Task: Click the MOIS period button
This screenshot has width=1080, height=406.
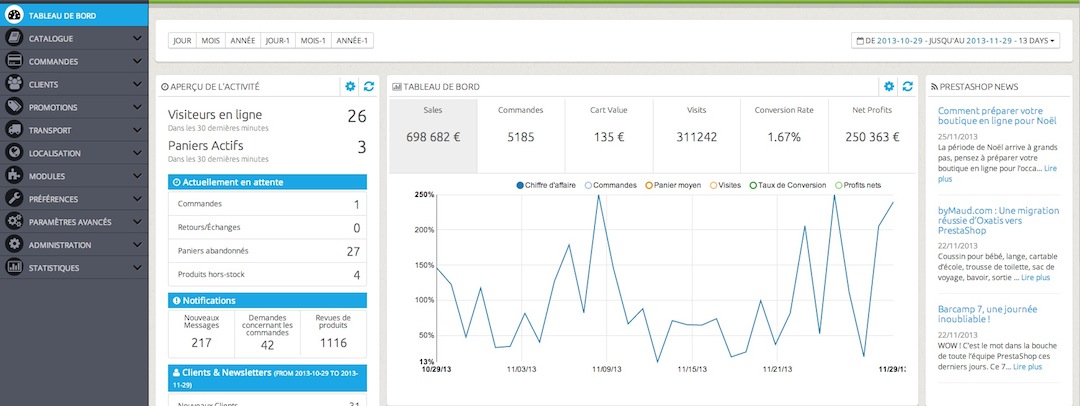Action: coord(210,41)
